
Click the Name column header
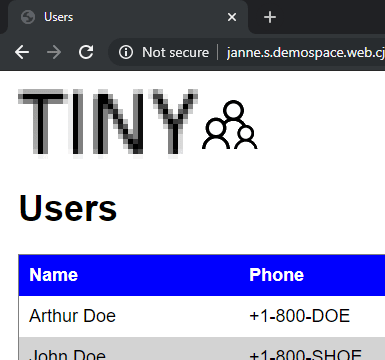coord(54,275)
